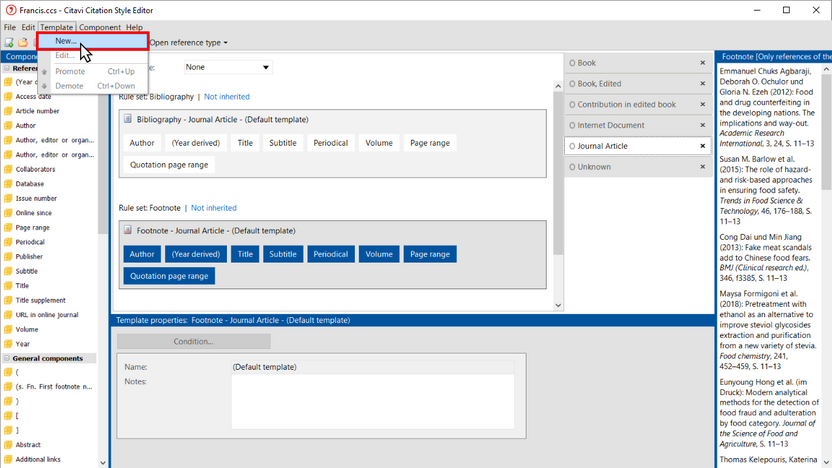Click the Article number component icon

coord(8,111)
